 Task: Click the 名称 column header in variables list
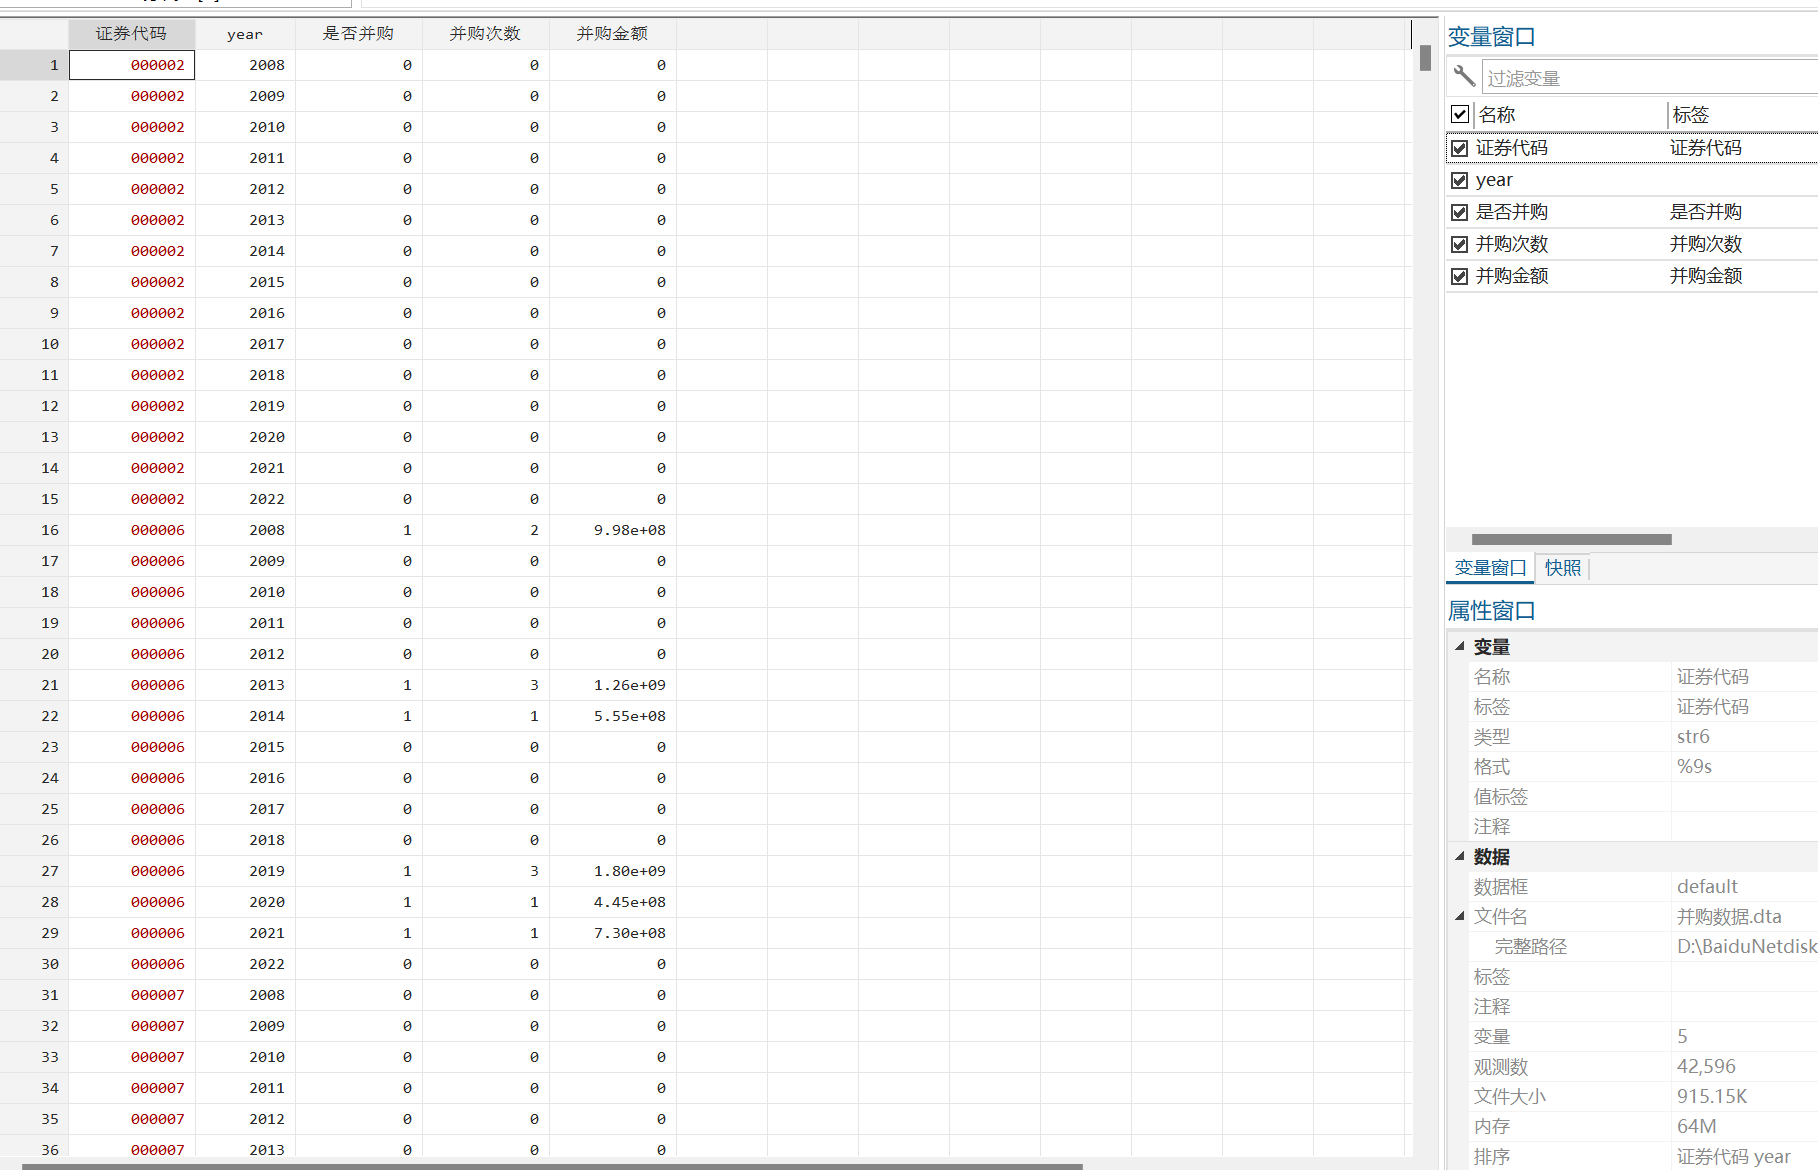pyautogui.click(x=1570, y=115)
